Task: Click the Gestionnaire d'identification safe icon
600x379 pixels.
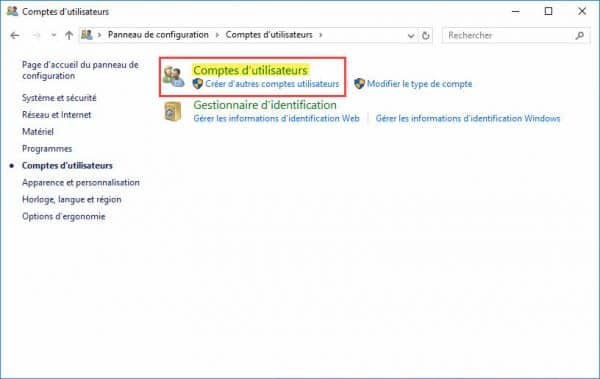Action: [x=173, y=111]
